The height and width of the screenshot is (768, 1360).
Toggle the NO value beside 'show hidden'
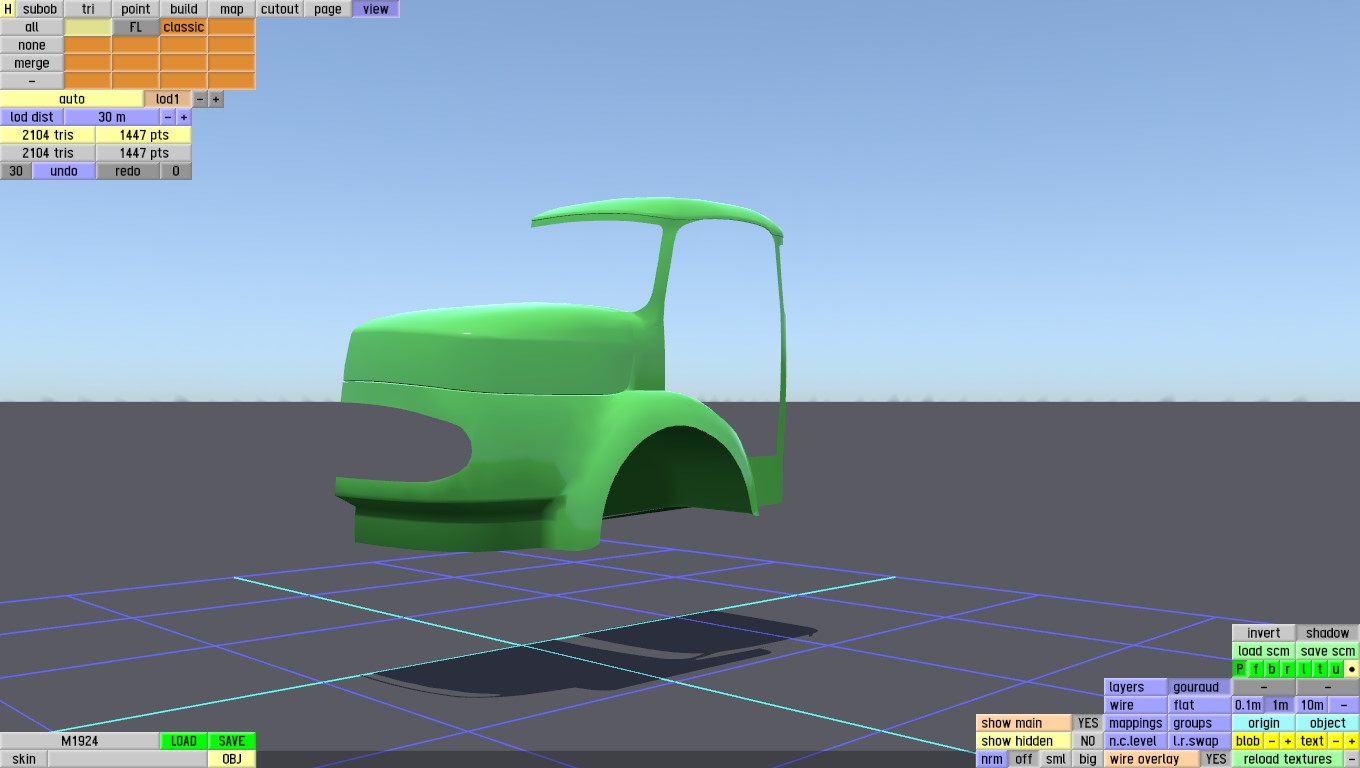pyautogui.click(x=1088, y=741)
